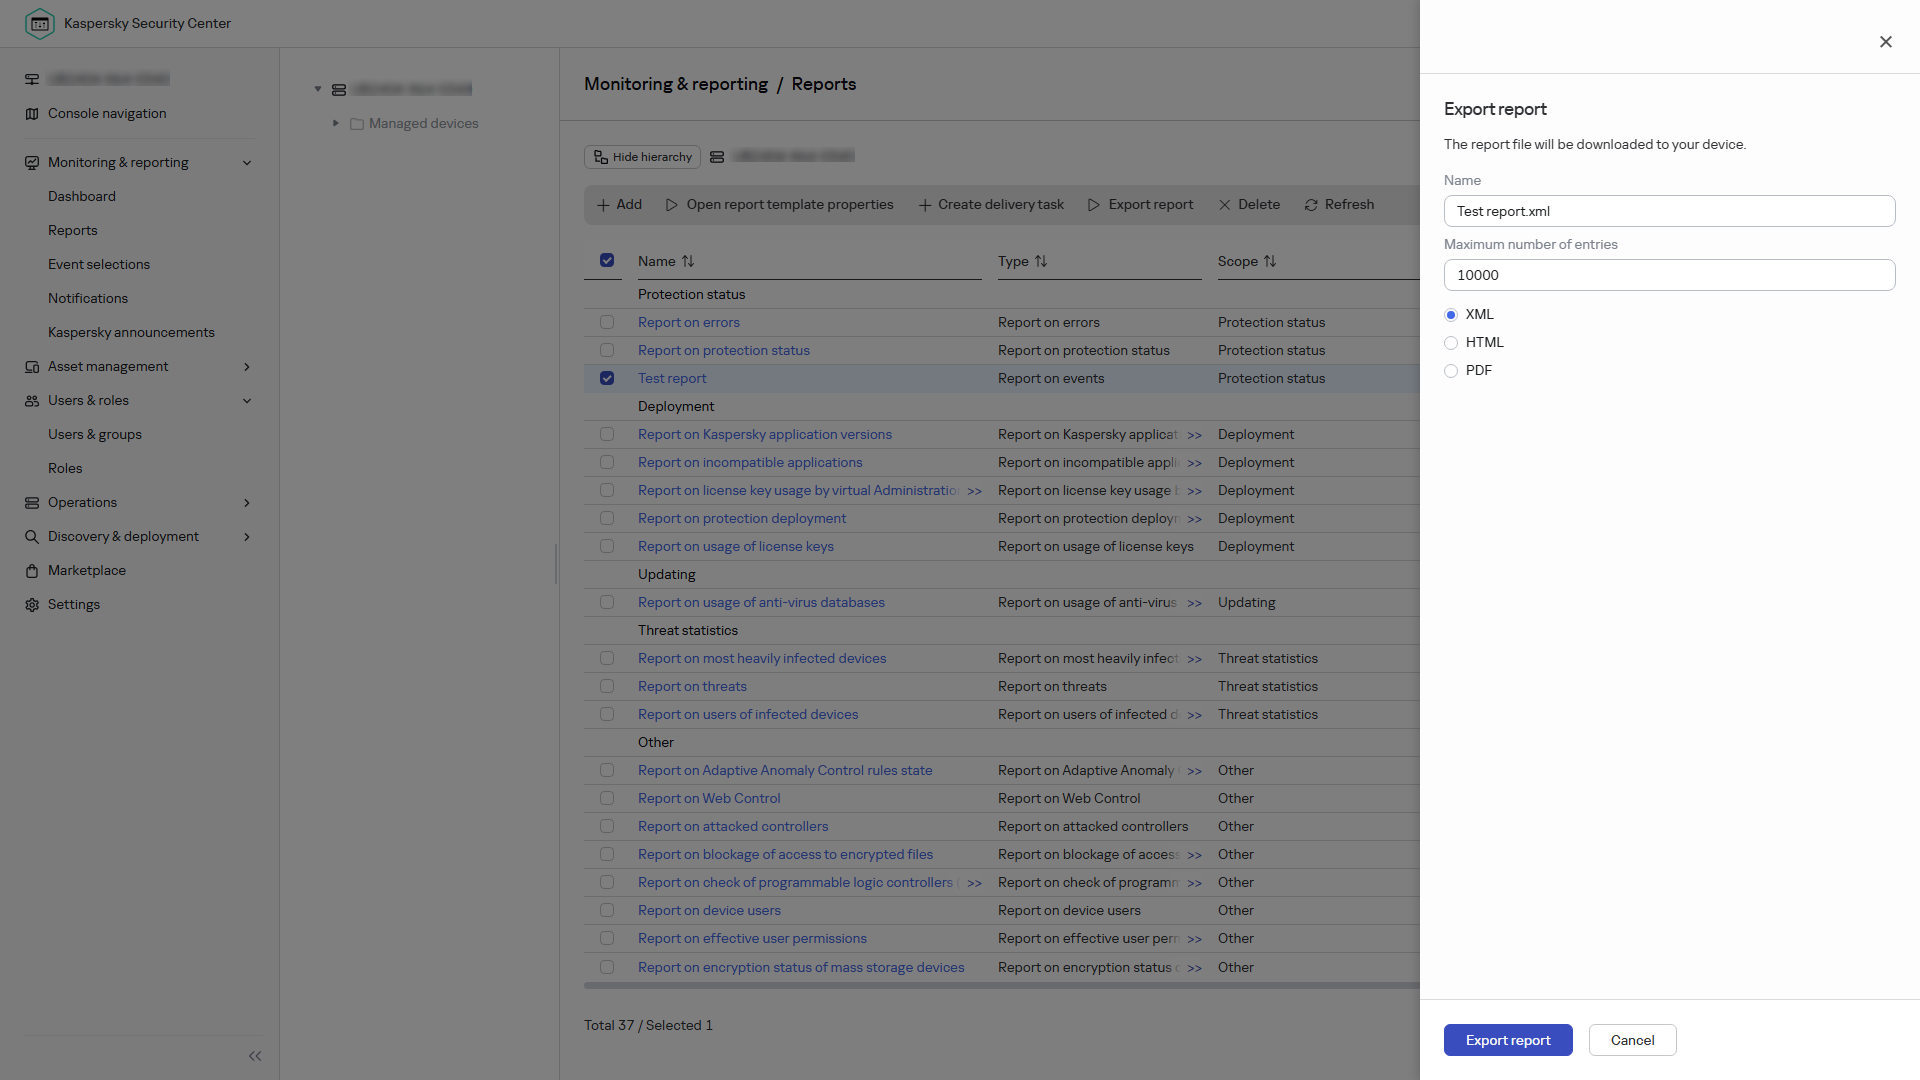
Task: Click the report Name input field
Action: coord(1669,211)
